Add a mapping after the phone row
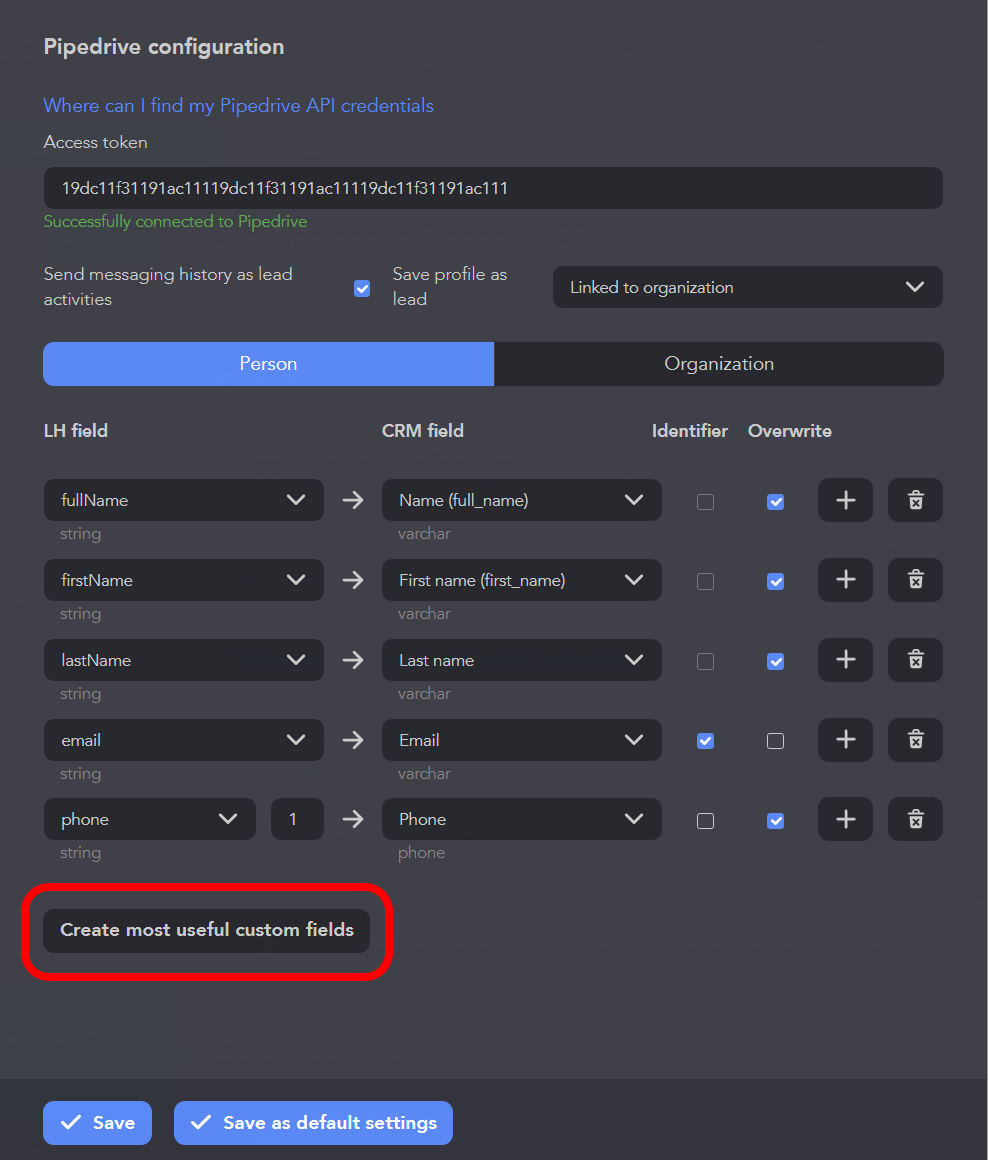Viewport: 988px width, 1160px height. 845,819
